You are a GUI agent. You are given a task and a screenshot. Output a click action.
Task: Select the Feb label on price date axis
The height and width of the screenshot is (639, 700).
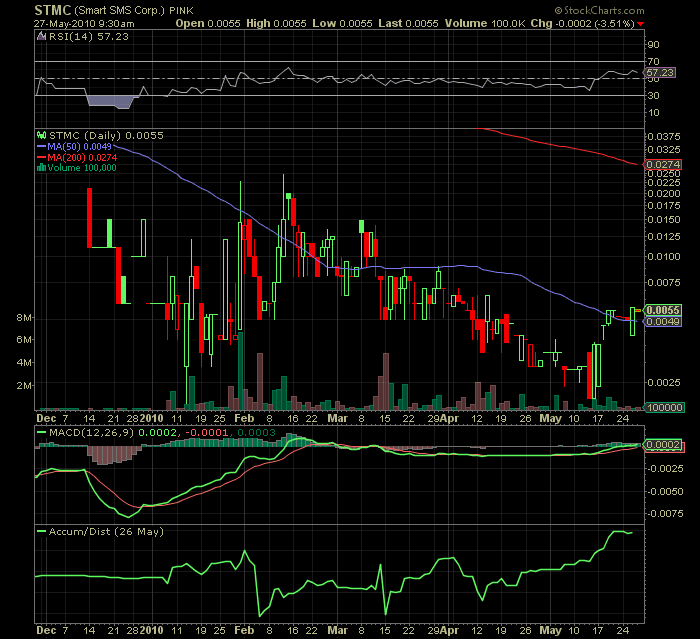[x=243, y=417]
